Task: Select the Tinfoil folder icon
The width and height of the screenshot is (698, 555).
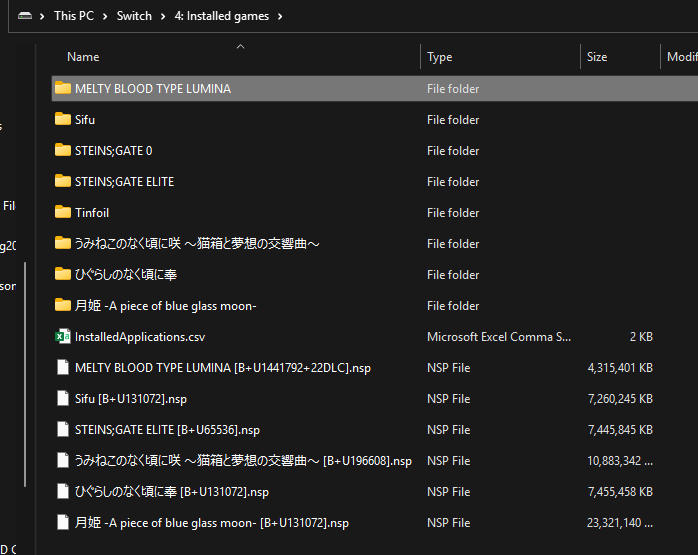Action: coord(63,212)
